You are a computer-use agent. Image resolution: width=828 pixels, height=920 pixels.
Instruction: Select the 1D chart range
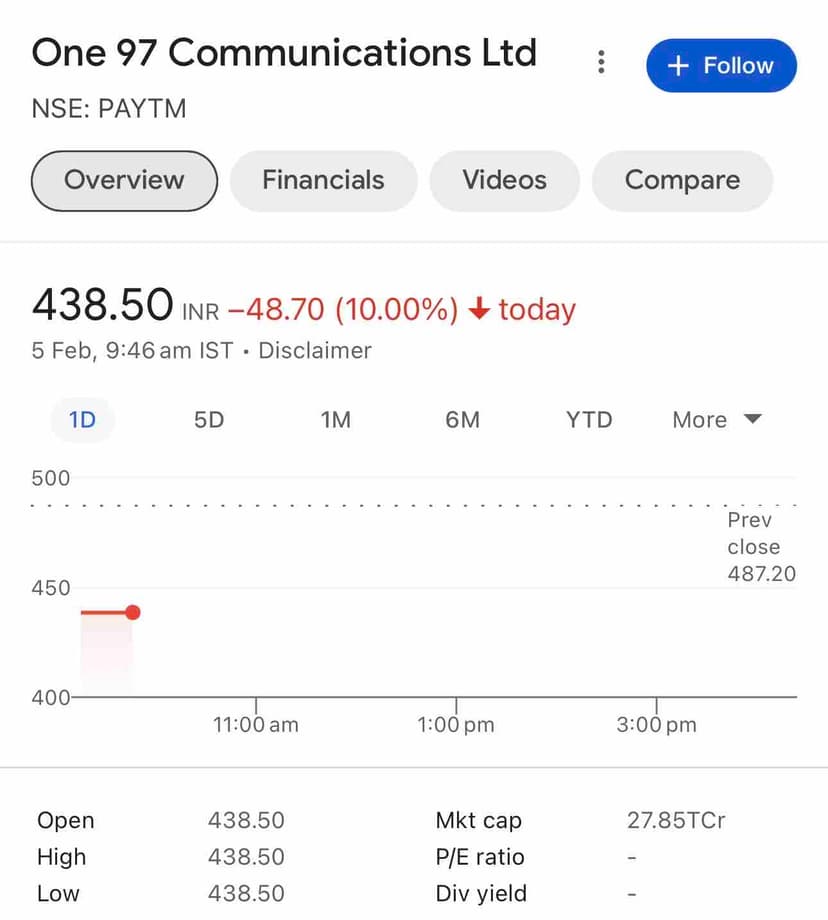tap(82, 420)
